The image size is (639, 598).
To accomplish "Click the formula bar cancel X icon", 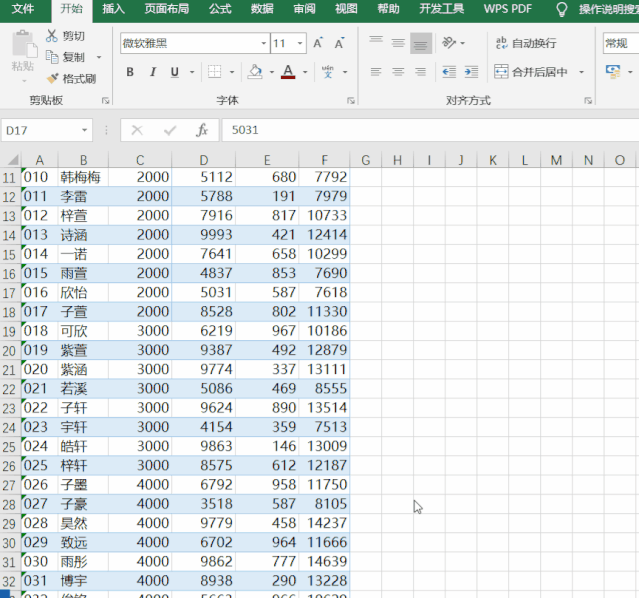I will tap(137, 130).
